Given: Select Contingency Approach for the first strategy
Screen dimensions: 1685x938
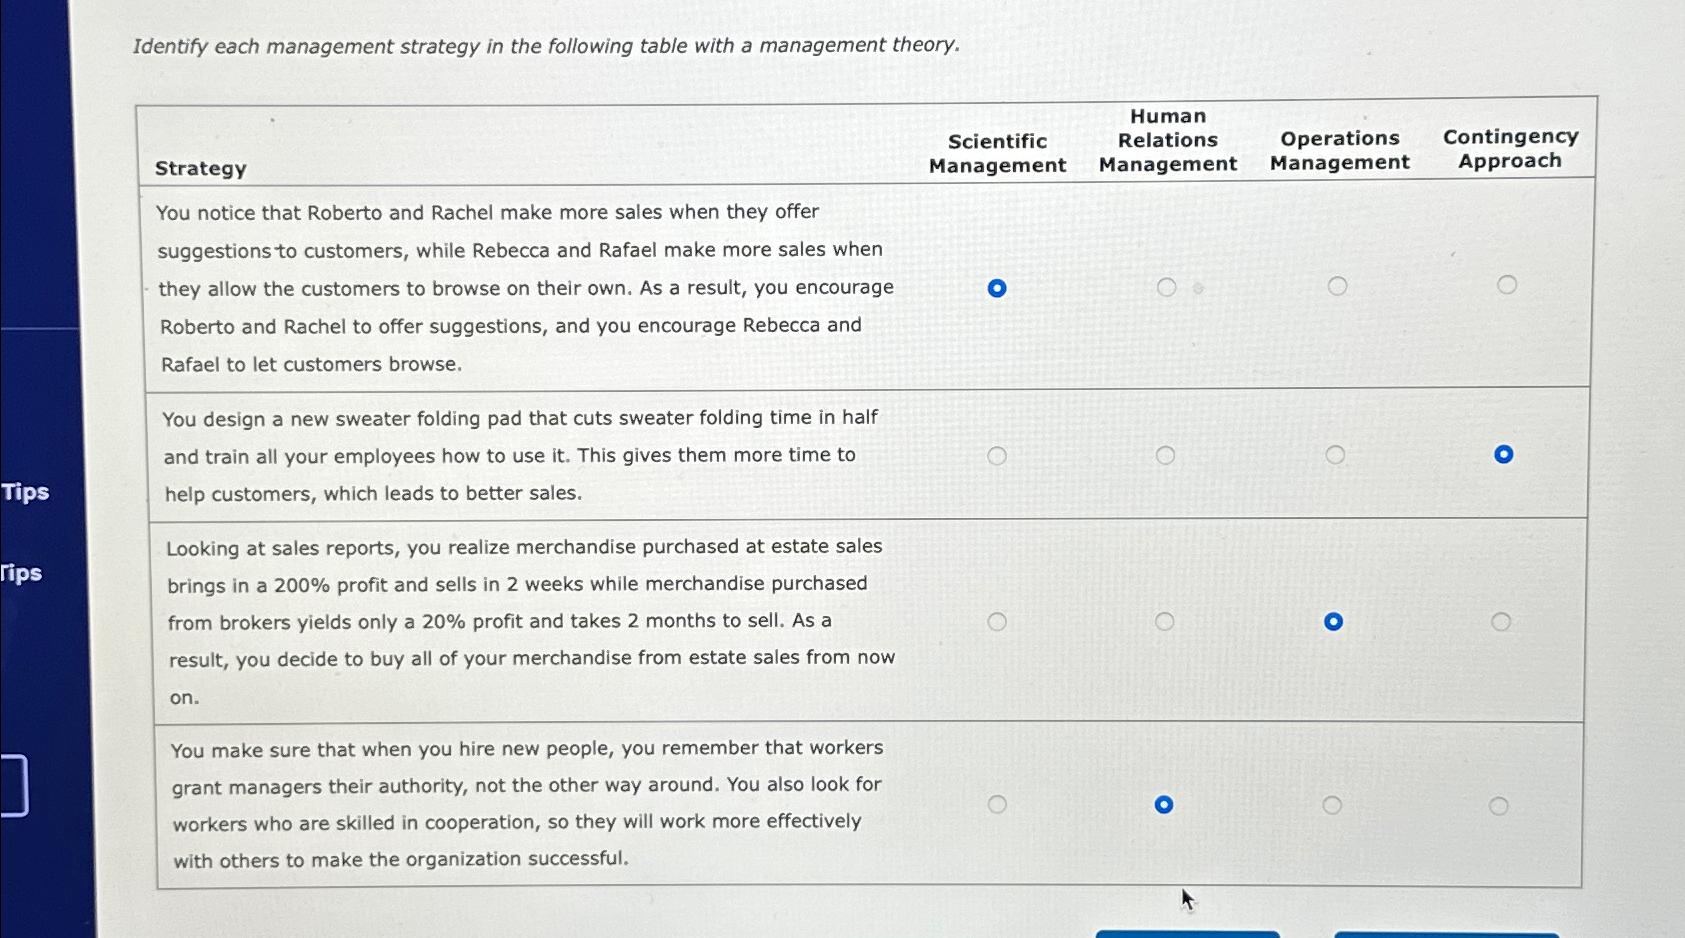Looking at the screenshot, I should click(1509, 285).
